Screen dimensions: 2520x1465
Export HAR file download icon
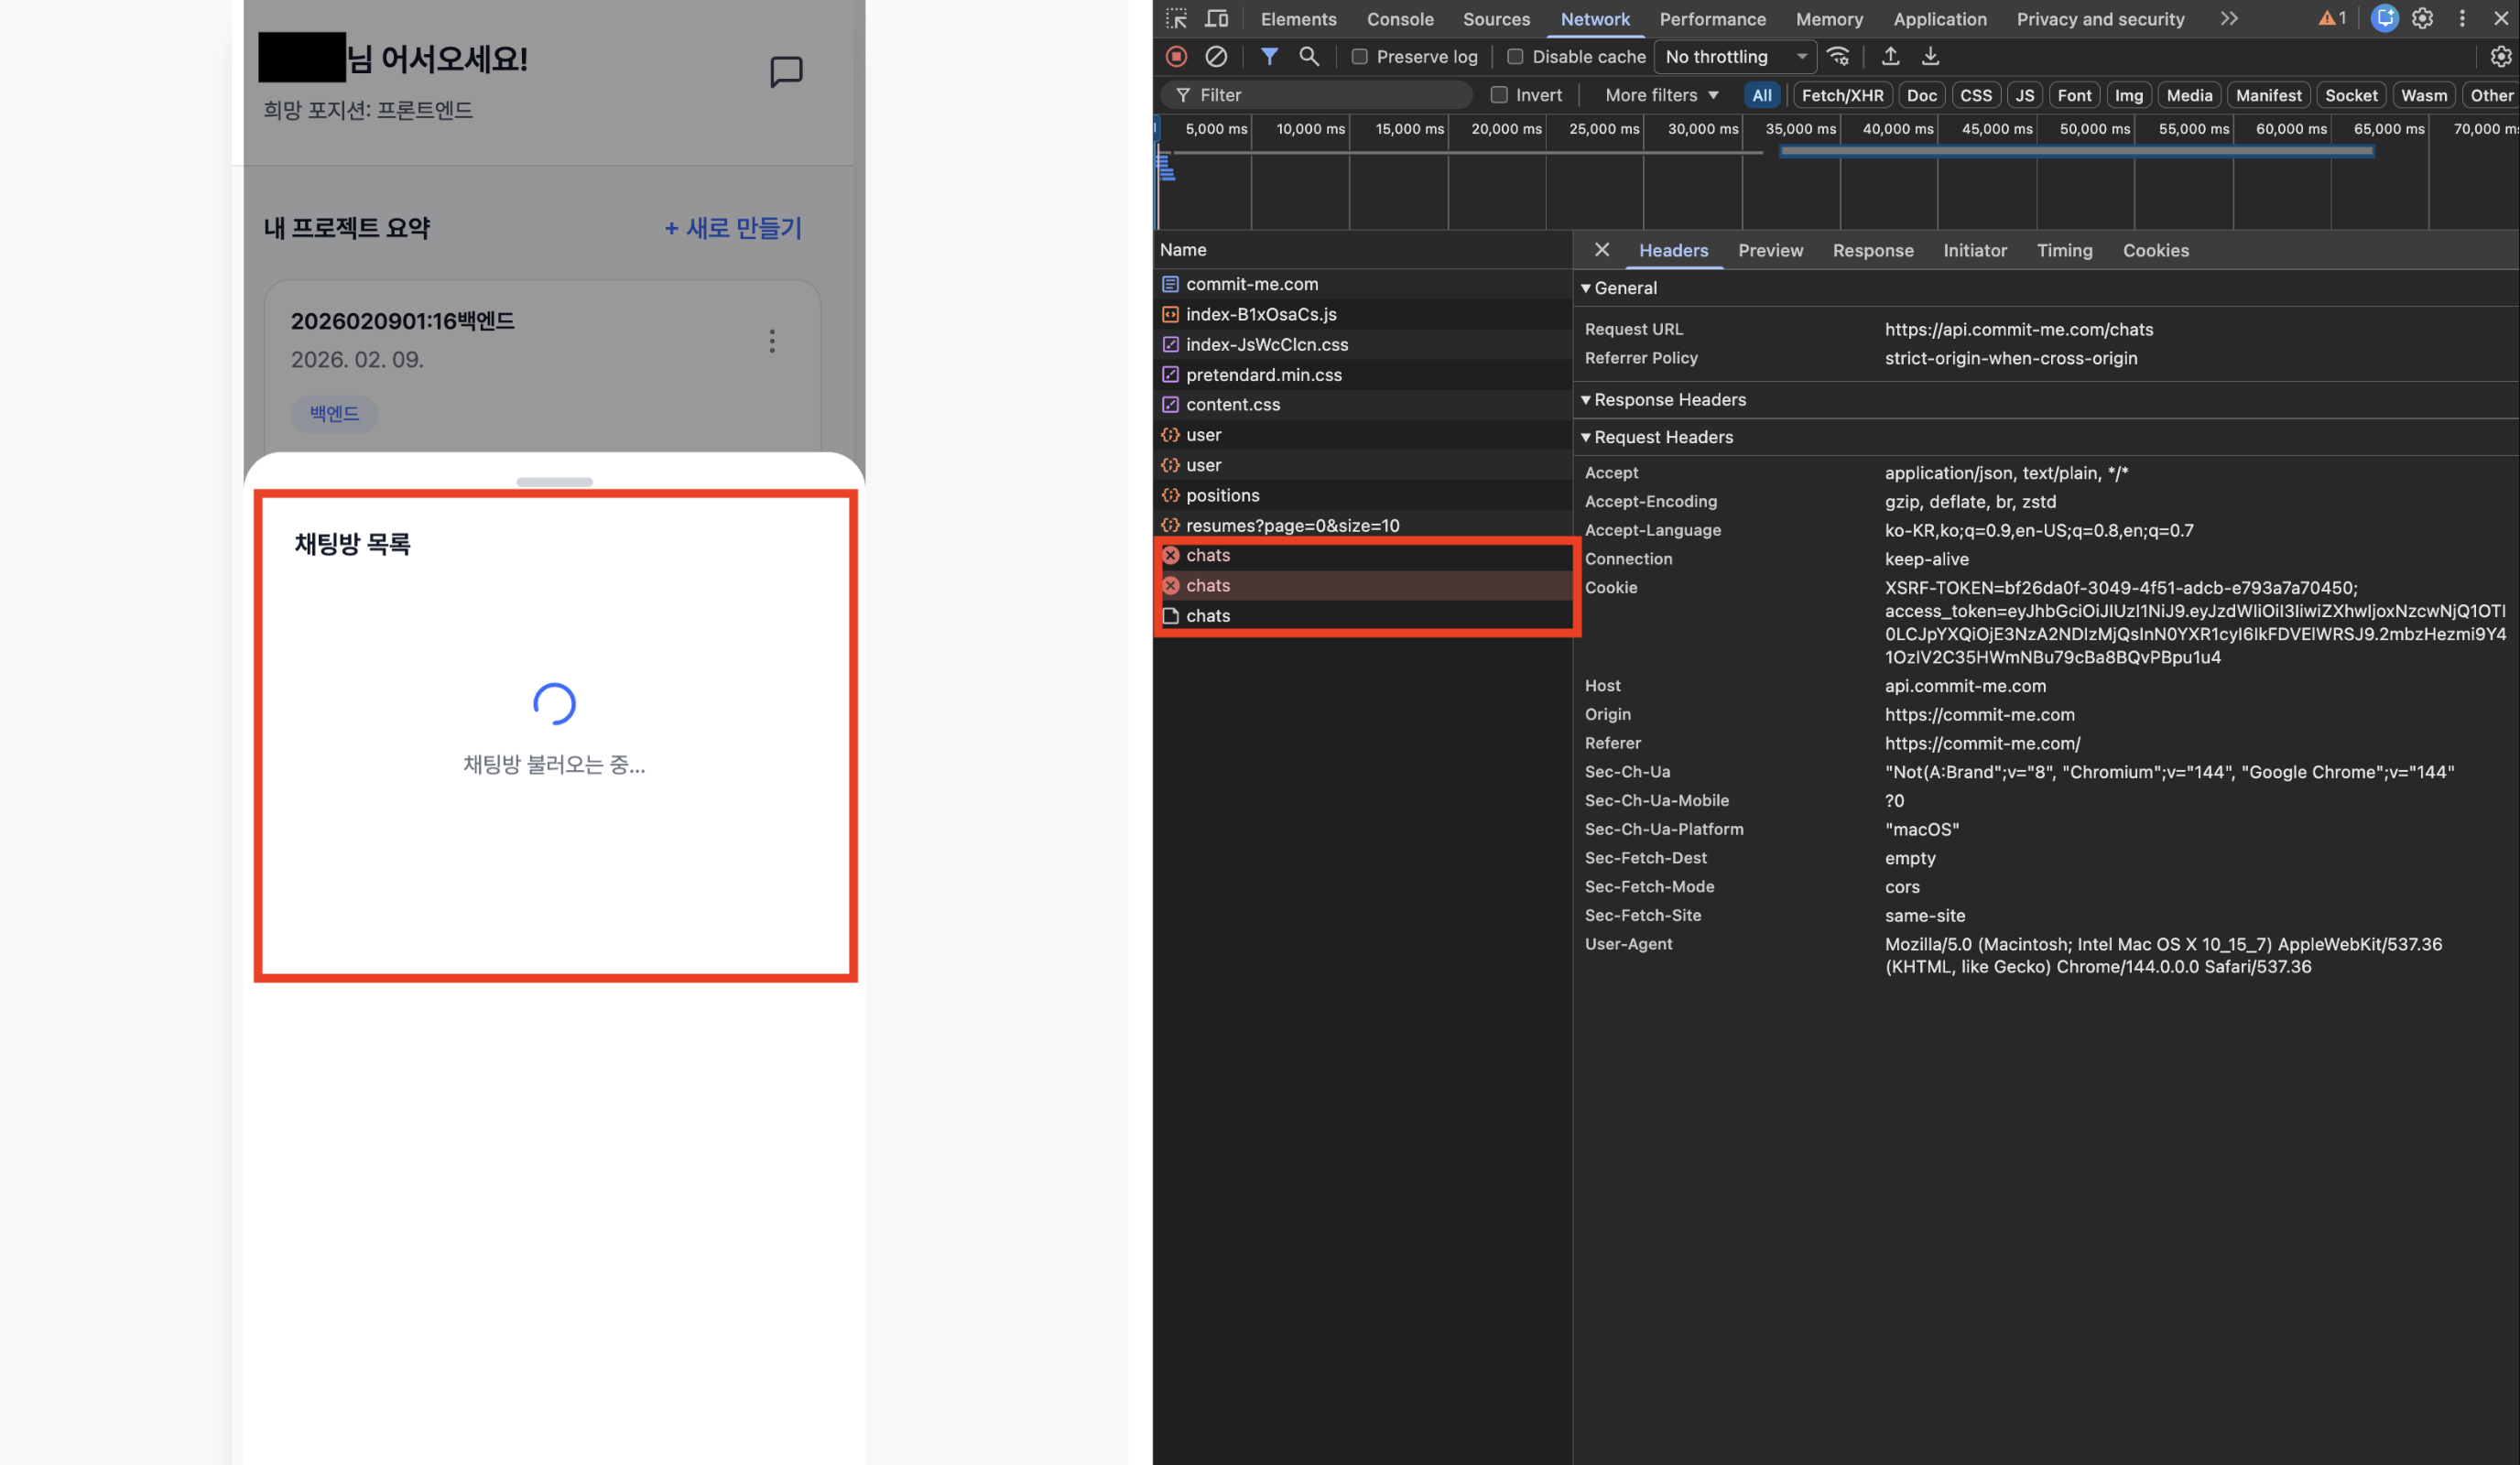1930,57
